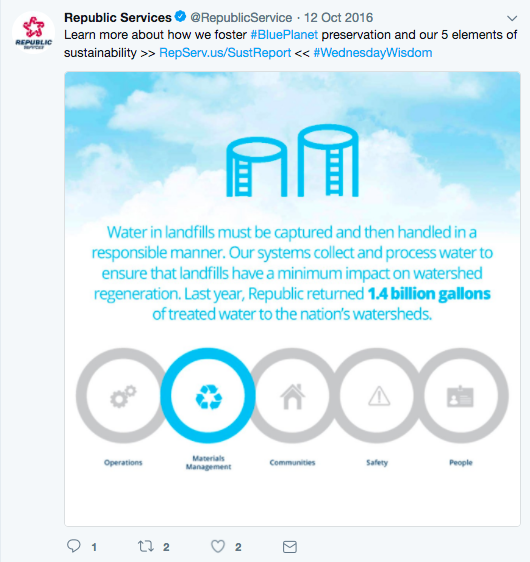Open the #BluePlanet hashtag
Screen dimensions: 530x562
284,35
